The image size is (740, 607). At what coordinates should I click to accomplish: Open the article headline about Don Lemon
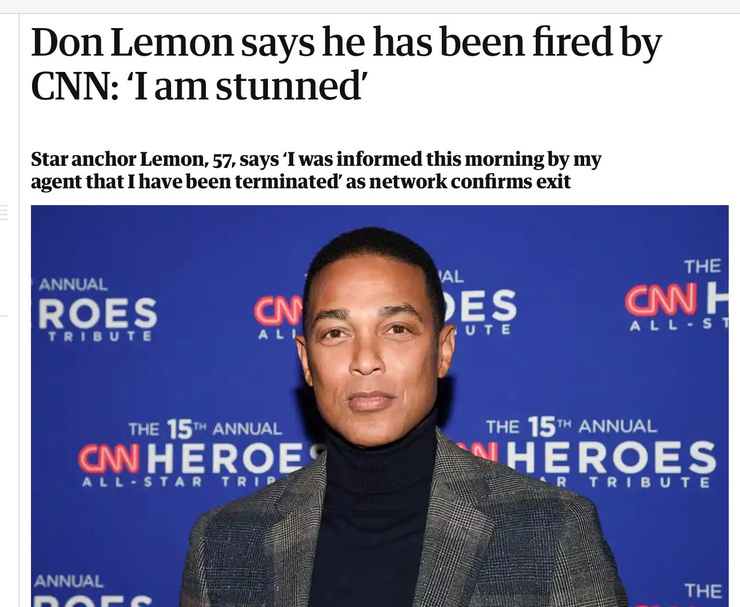[x=346, y=64]
